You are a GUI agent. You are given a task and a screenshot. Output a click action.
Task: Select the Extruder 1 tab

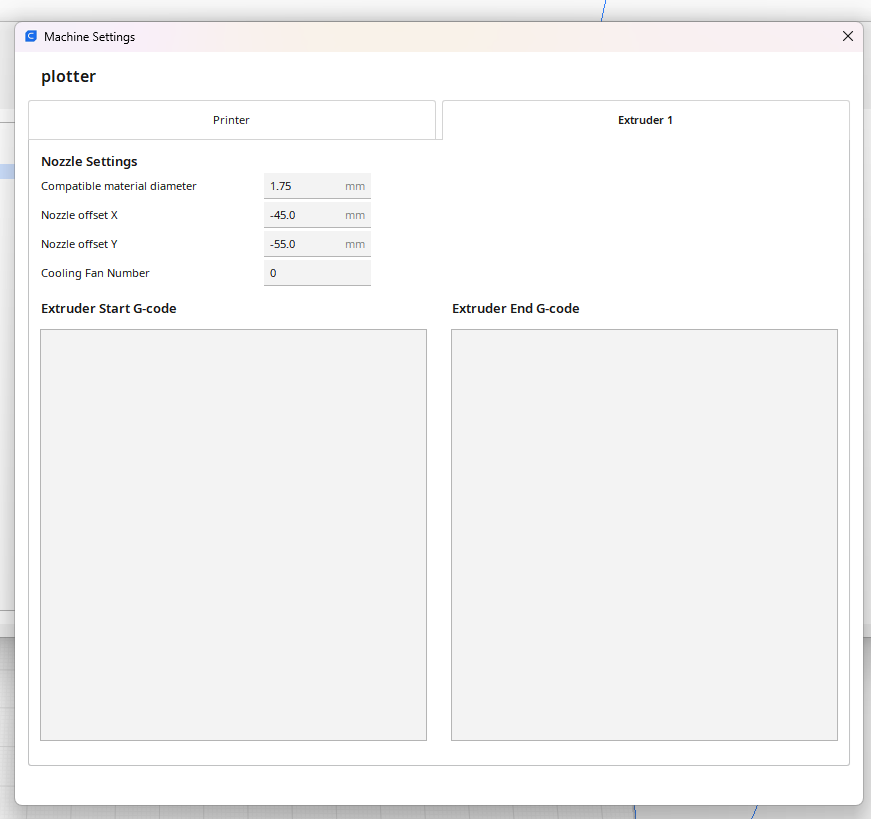[x=645, y=120]
